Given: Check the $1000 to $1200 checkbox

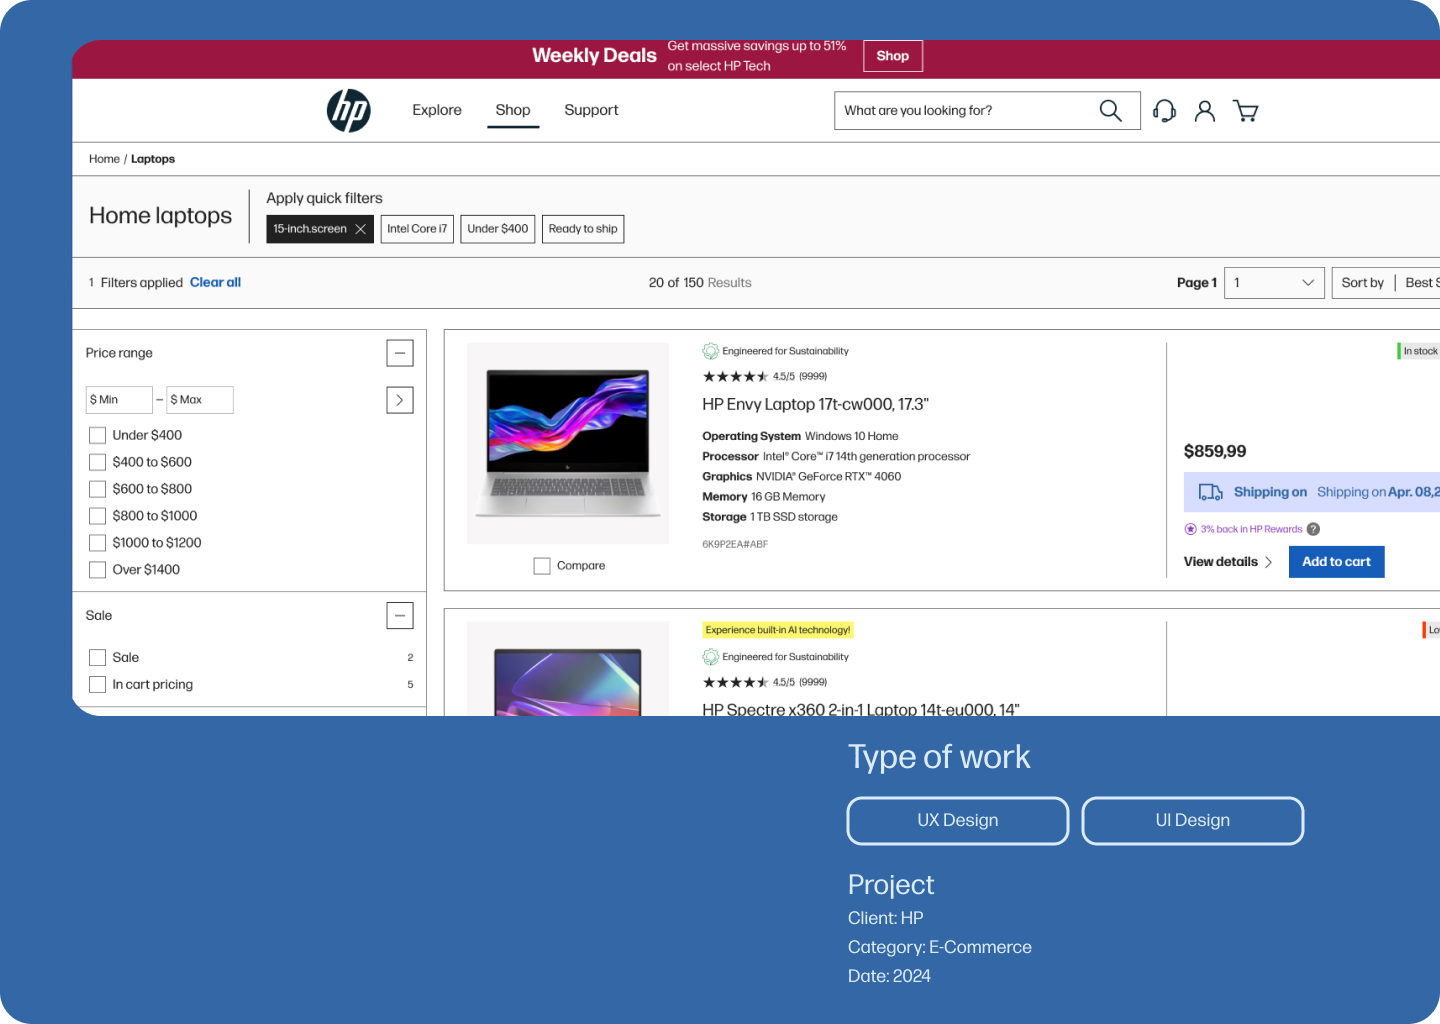Looking at the screenshot, I should 97,543.
